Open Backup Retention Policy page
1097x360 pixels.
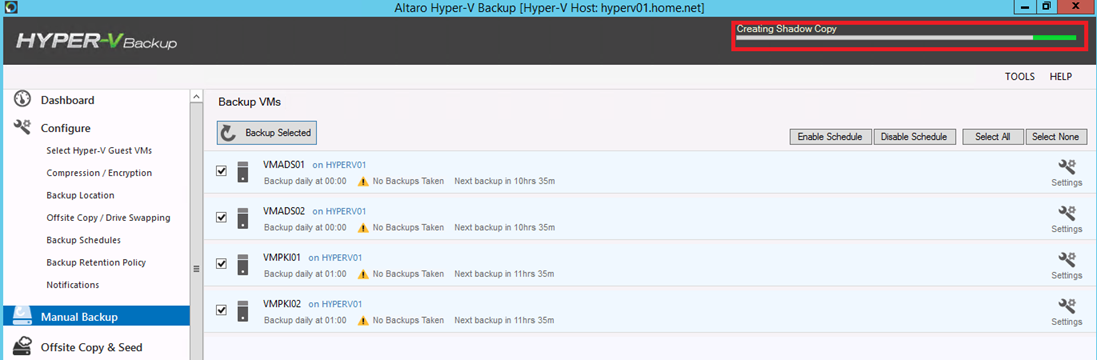point(96,263)
